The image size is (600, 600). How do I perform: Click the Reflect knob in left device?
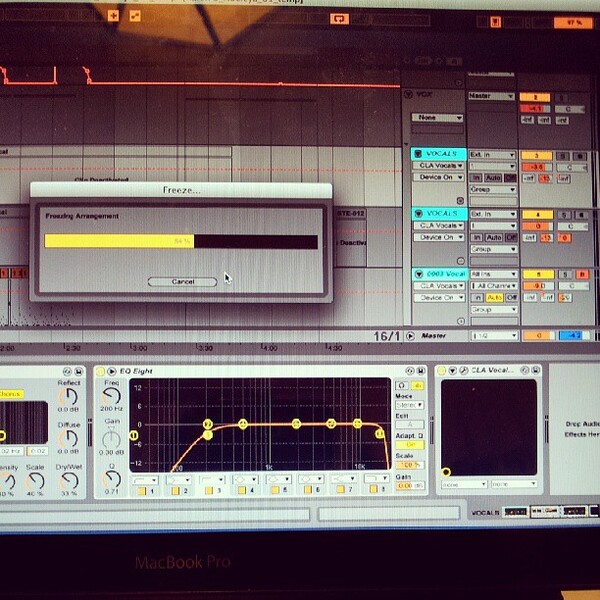(x=69, y=396)
